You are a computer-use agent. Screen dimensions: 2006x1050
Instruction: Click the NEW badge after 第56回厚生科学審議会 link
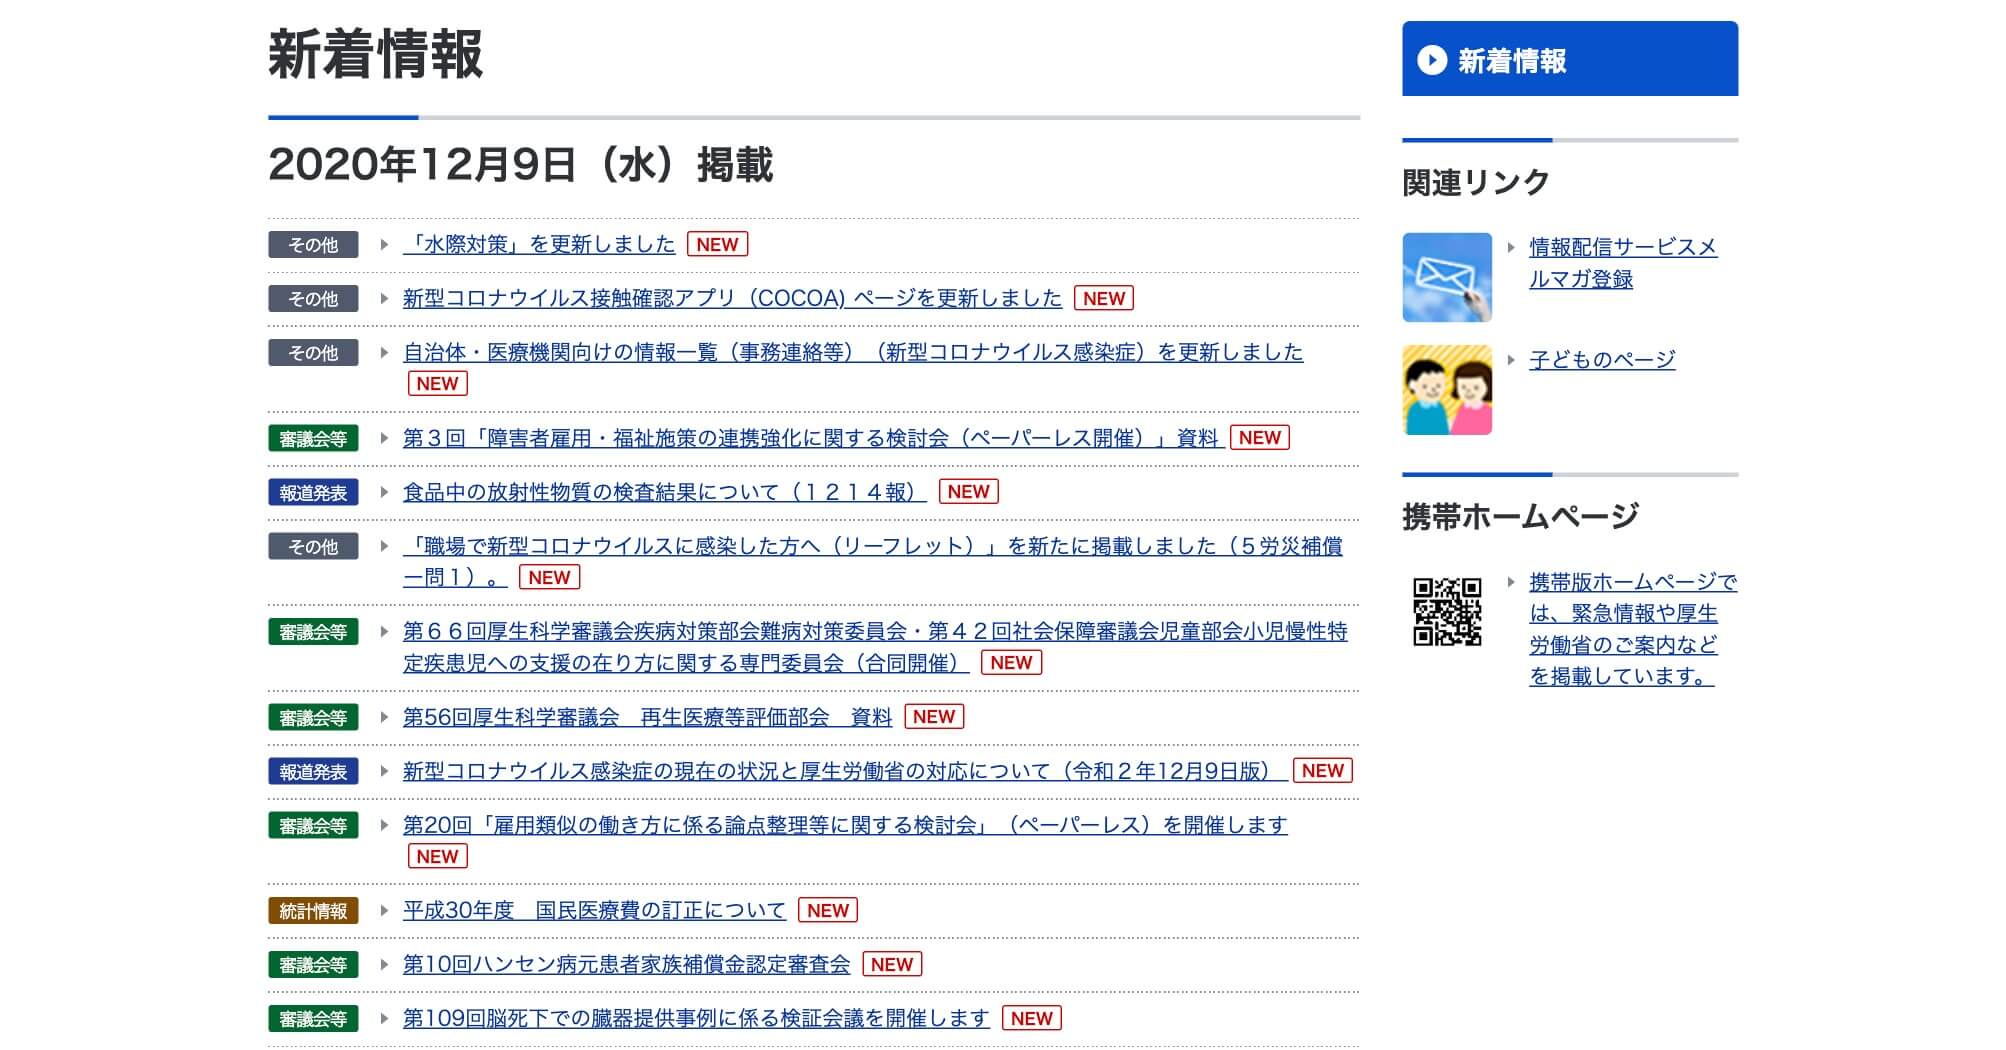934,717
